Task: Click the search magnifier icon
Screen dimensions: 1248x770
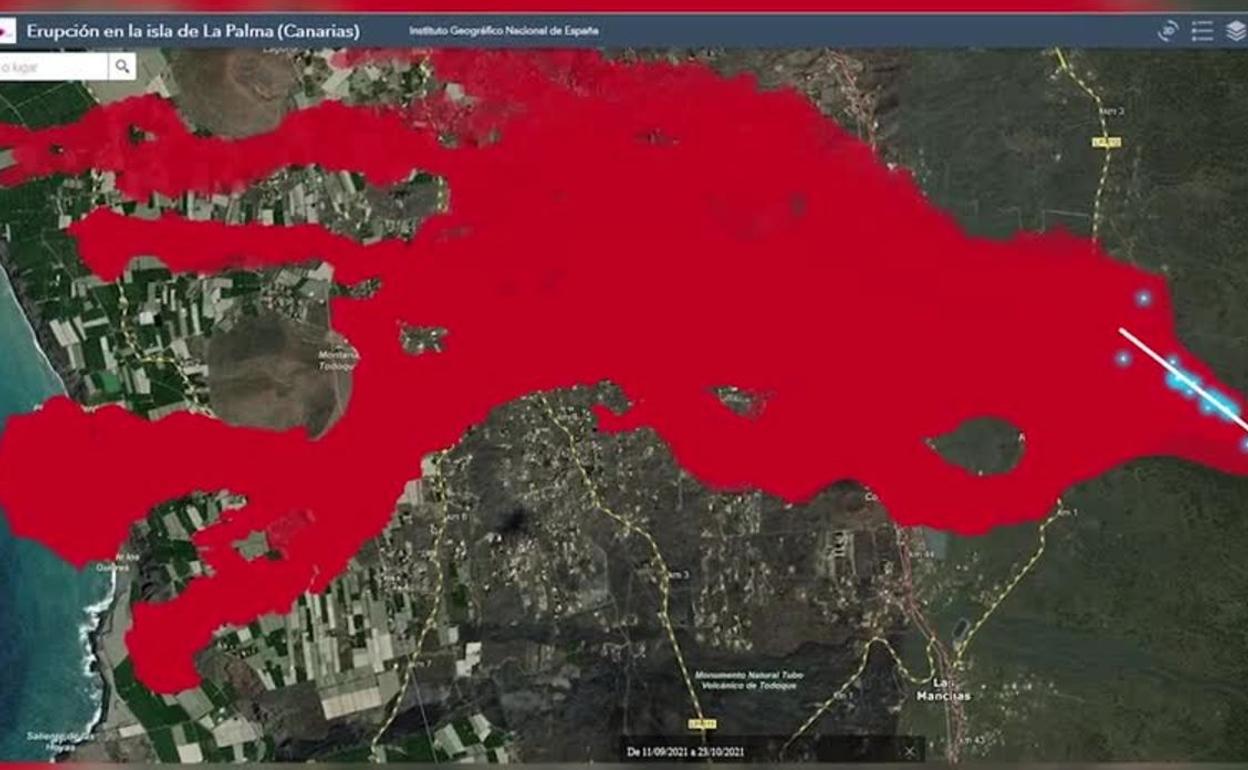Action: click(122, 67)
